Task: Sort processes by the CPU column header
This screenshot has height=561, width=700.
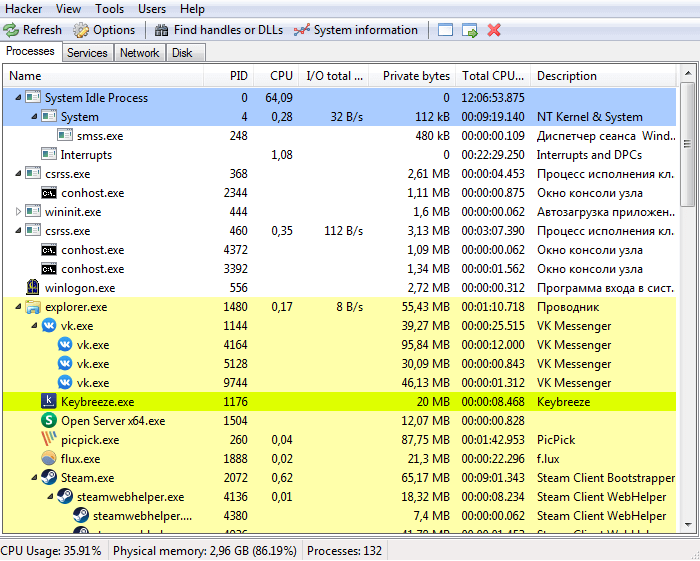Action: (281, 76)
